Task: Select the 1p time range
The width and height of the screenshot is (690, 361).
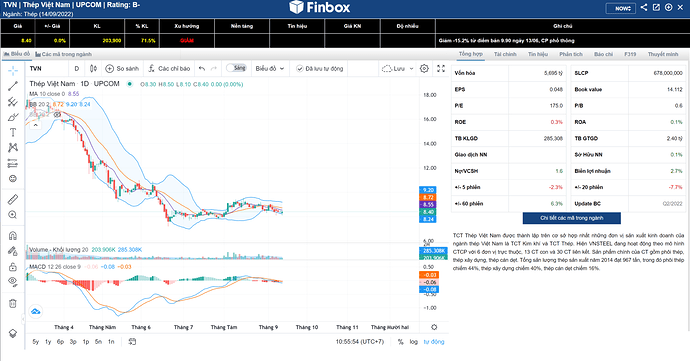Action: click(86, 342)
